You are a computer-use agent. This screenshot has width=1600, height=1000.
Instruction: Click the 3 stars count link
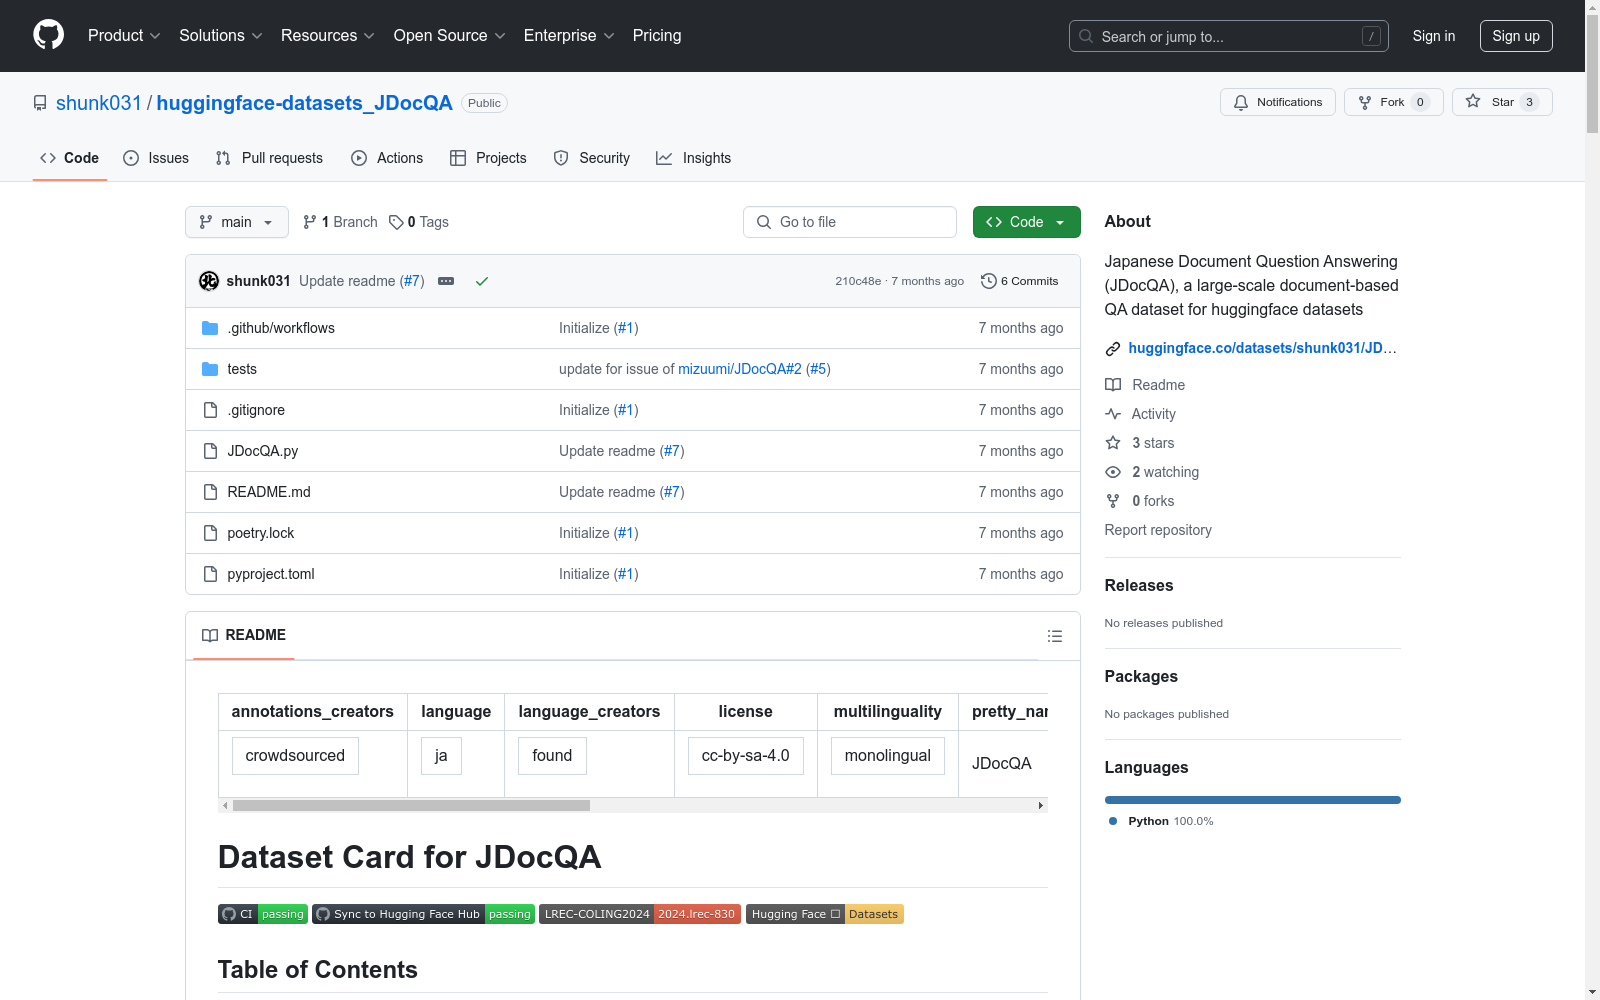click(x=1153, y=443)
